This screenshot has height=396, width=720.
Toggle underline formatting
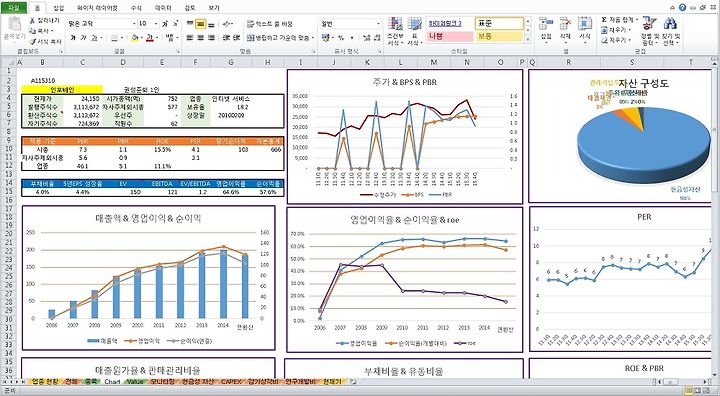(94, 38)
